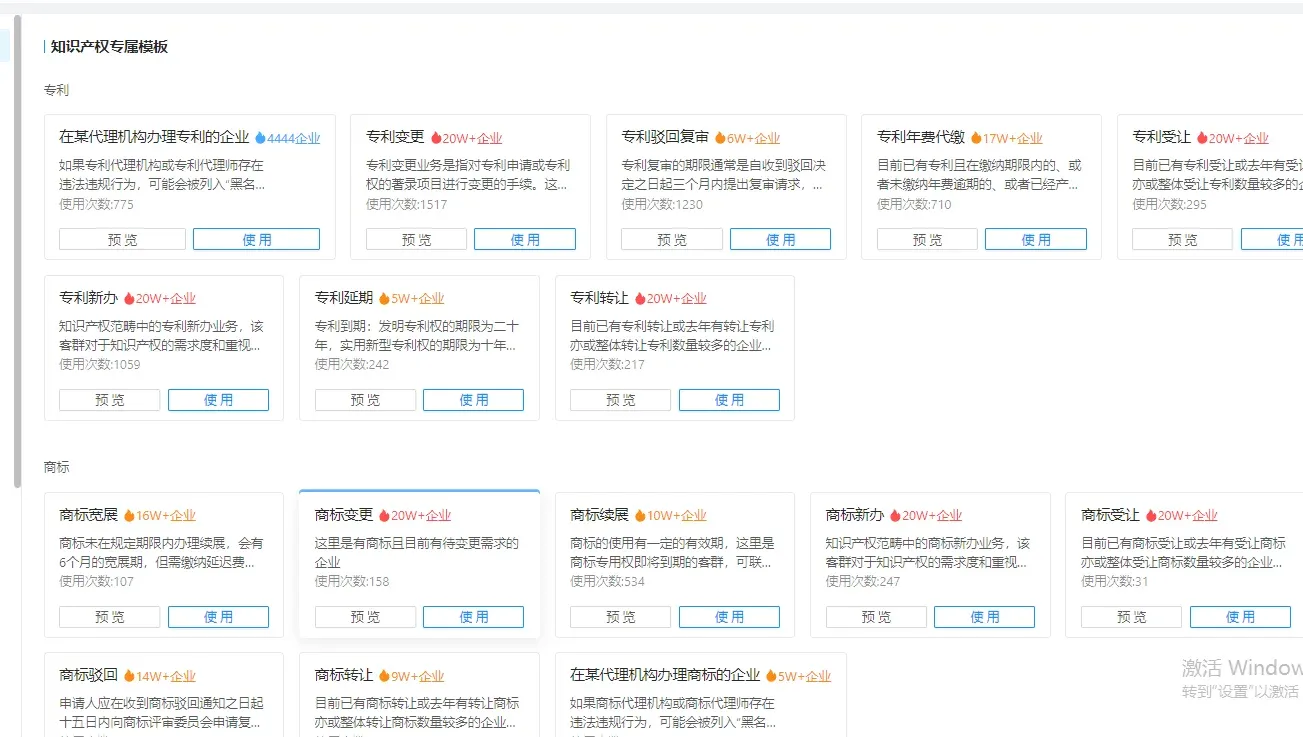Click the vertical scrollbar thumb on the left
This screenshot has width=1303, height=737.
click(17, 252)
